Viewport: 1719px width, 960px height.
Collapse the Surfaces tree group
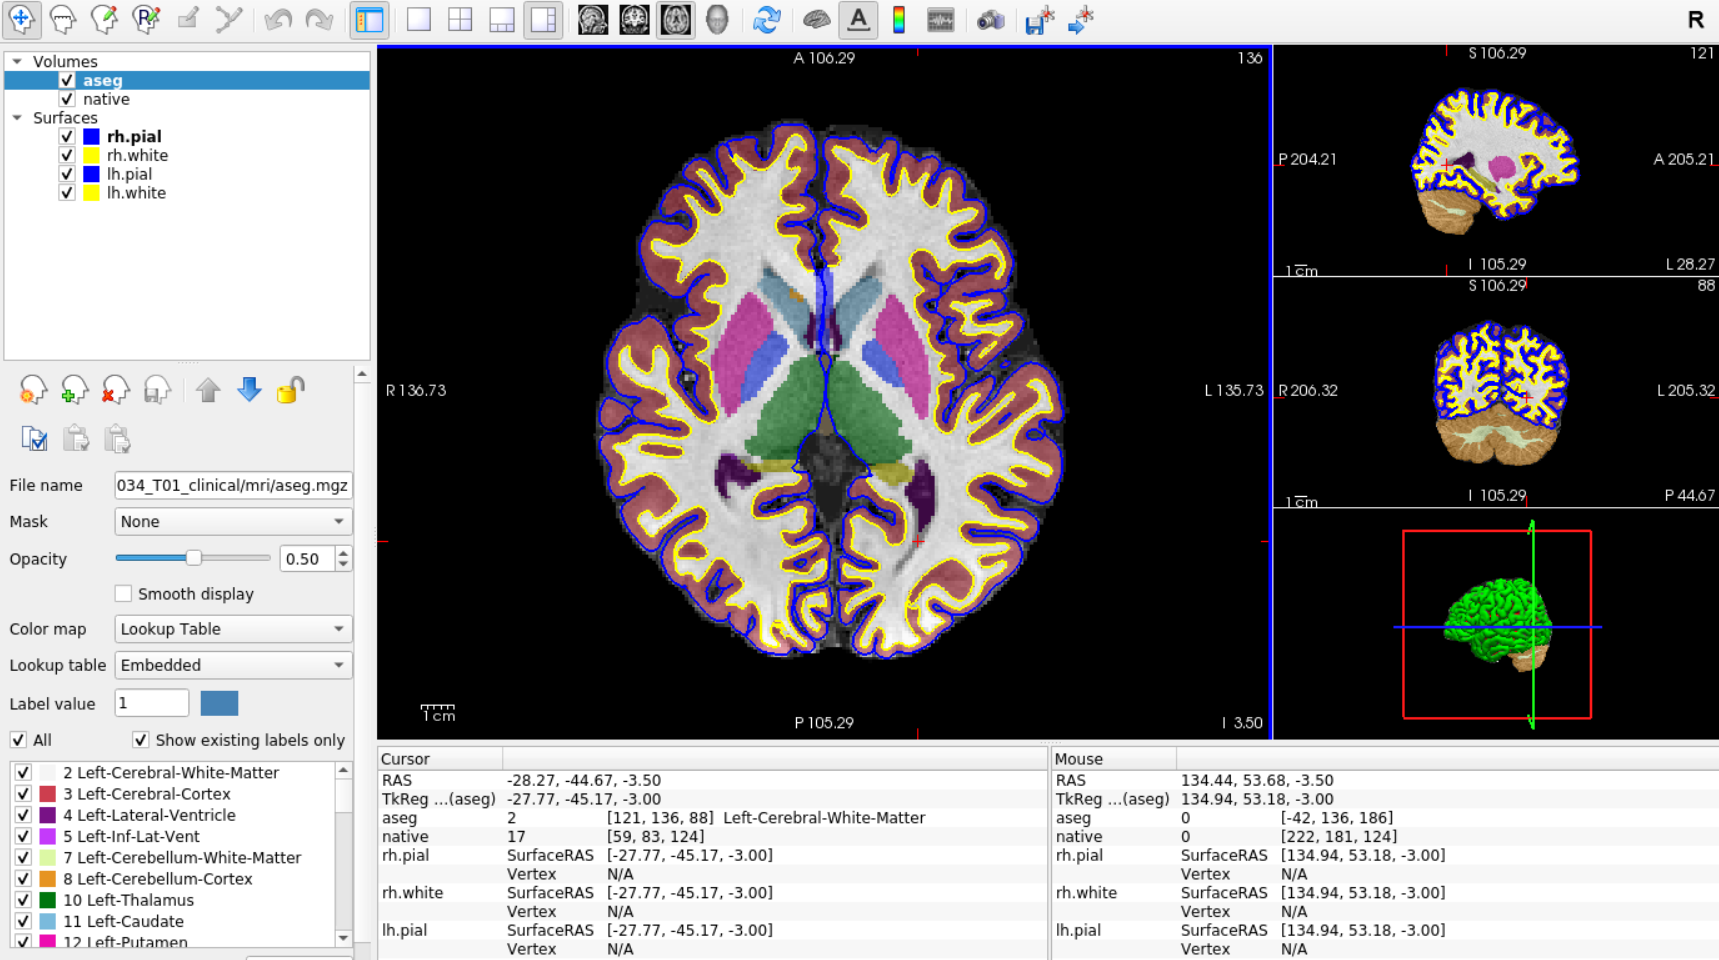[17, 118]
